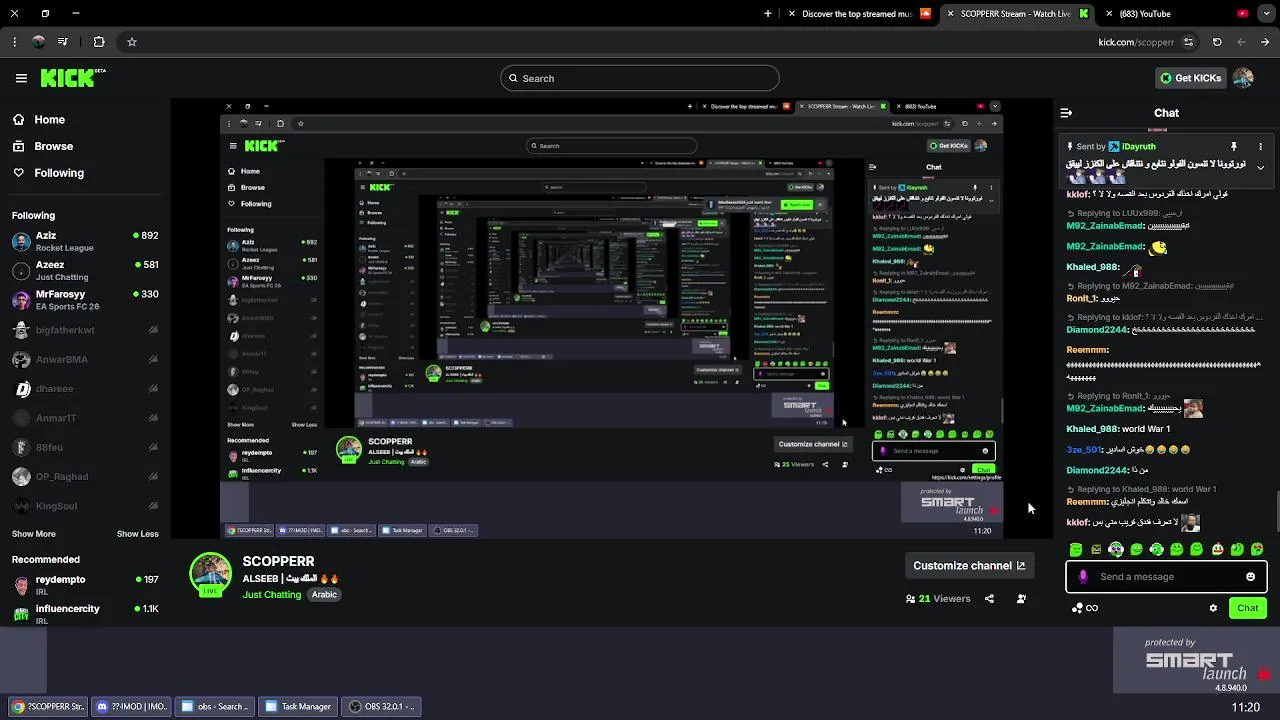Click Customize channel button
The height and width of the screenshot is (720, 1280).
(x=968, y=566)
